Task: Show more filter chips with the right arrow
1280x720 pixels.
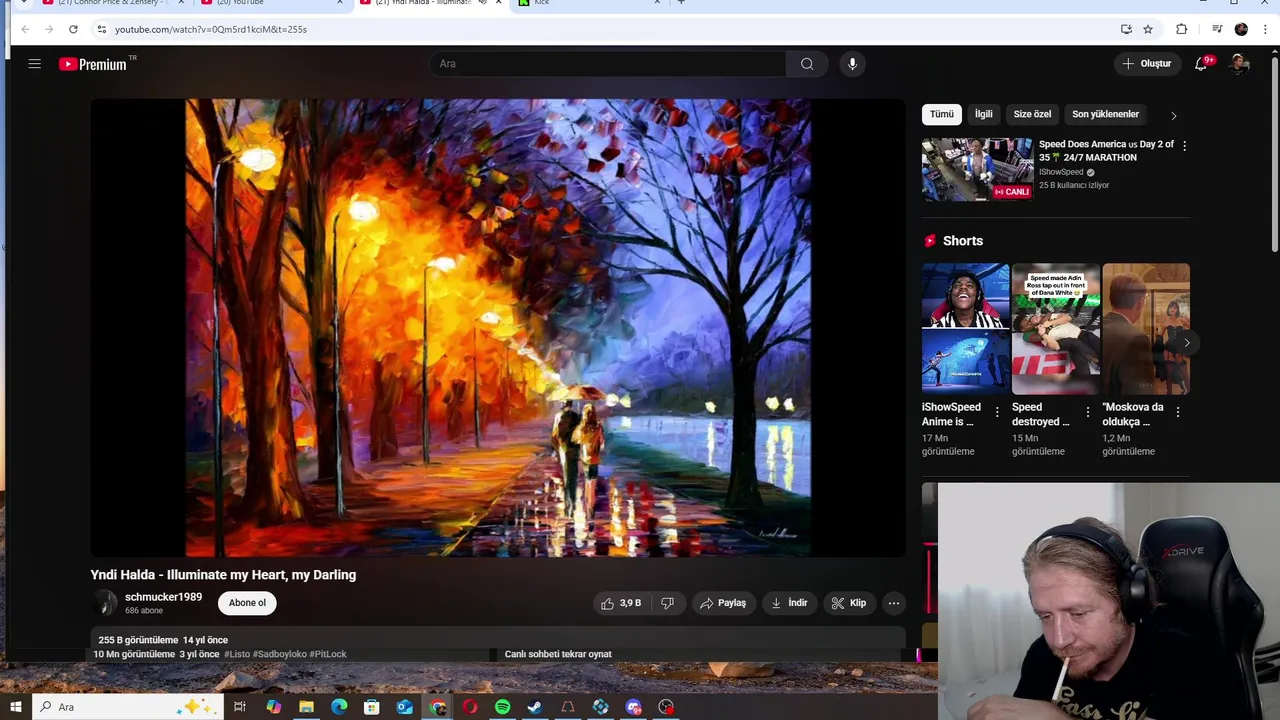Action: (x=1173, y=115)
